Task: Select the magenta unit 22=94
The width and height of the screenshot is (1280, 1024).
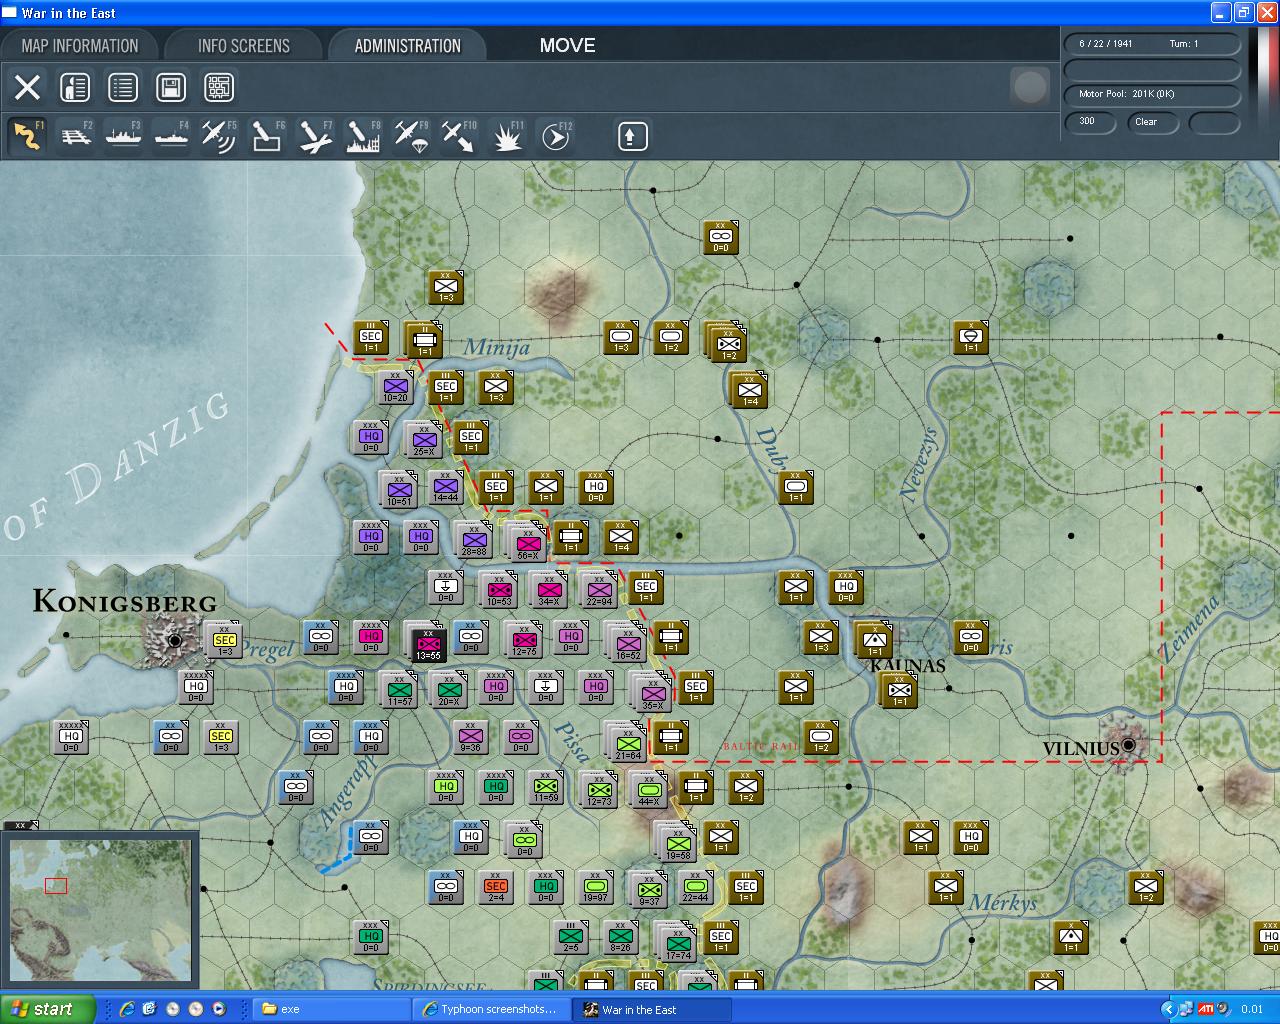Action: click(x=598, y=591)
